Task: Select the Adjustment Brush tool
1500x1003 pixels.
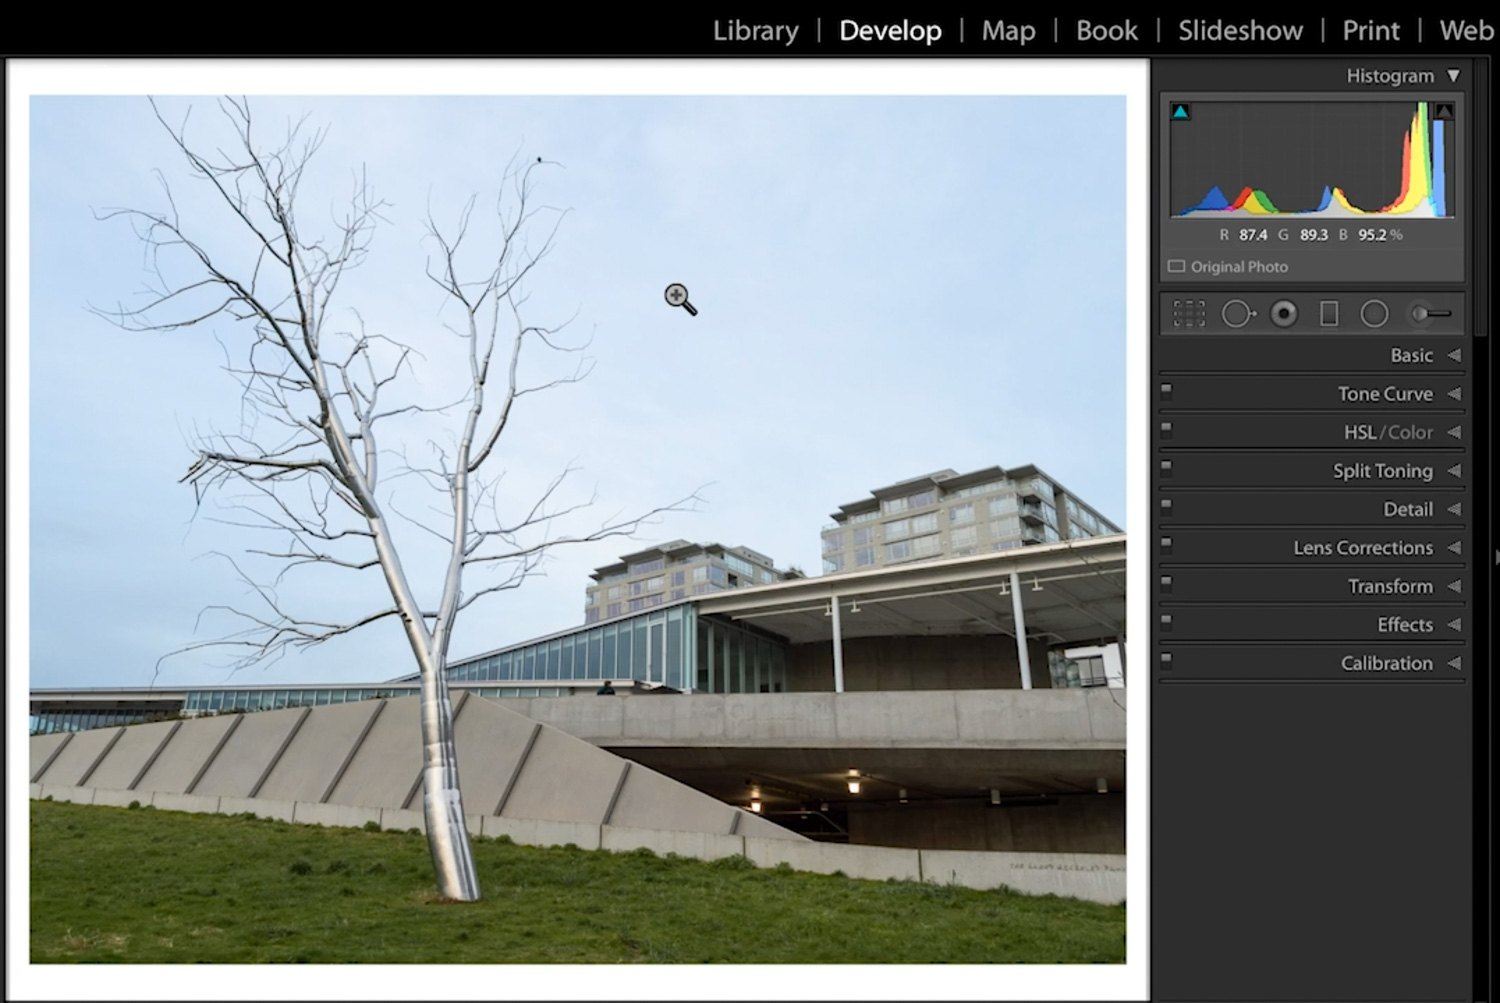Action: click(1428, 313)
